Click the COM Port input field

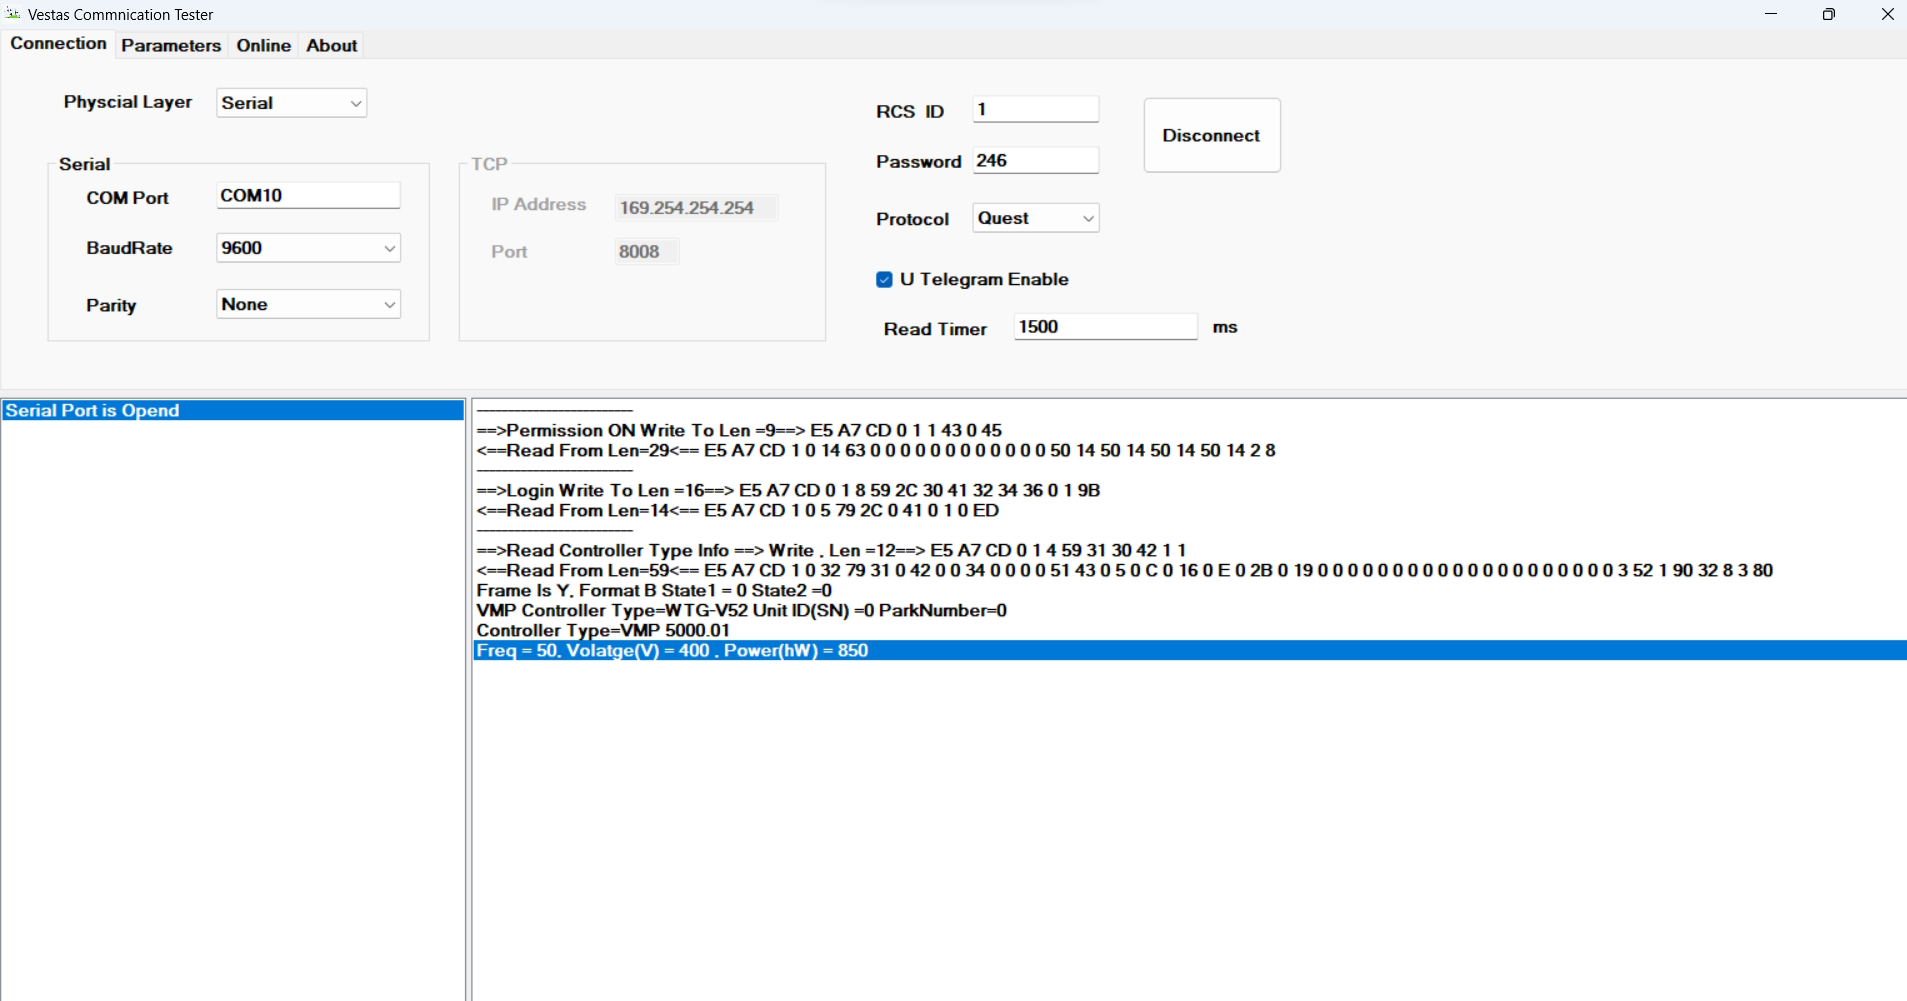(308, 195)
